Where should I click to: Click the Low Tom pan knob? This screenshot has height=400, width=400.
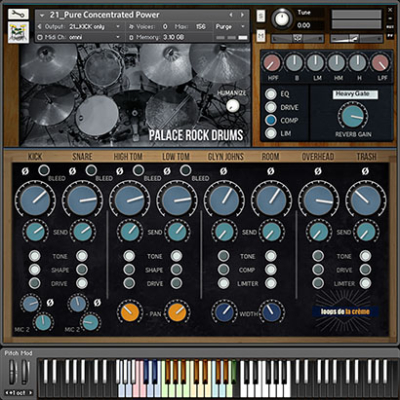tap(177, 313)
